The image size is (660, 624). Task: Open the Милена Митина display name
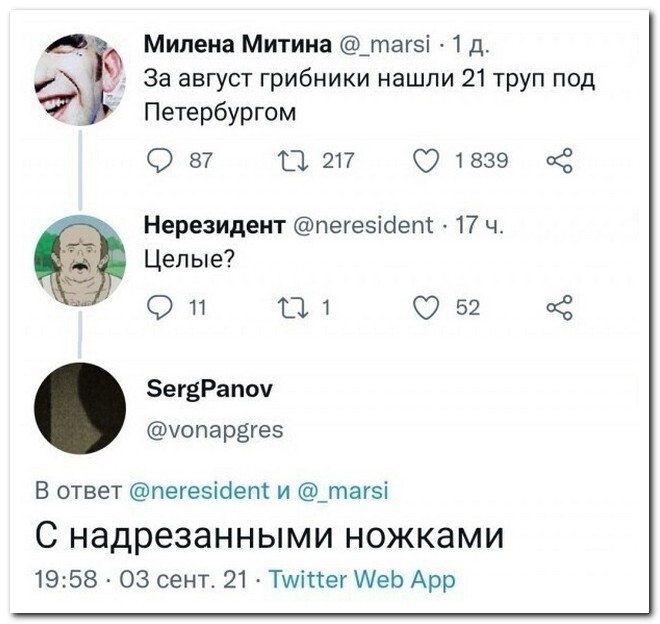tap(238, 44)
